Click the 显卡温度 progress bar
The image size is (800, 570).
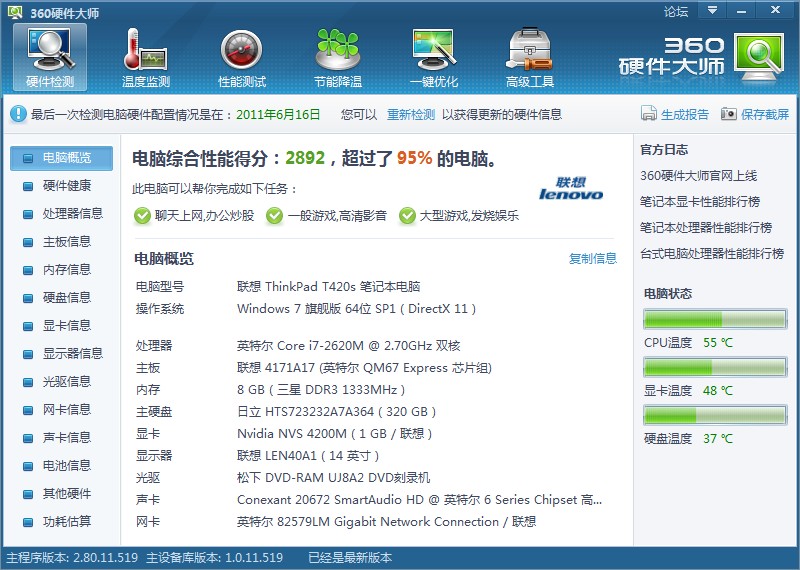[715, 367]
